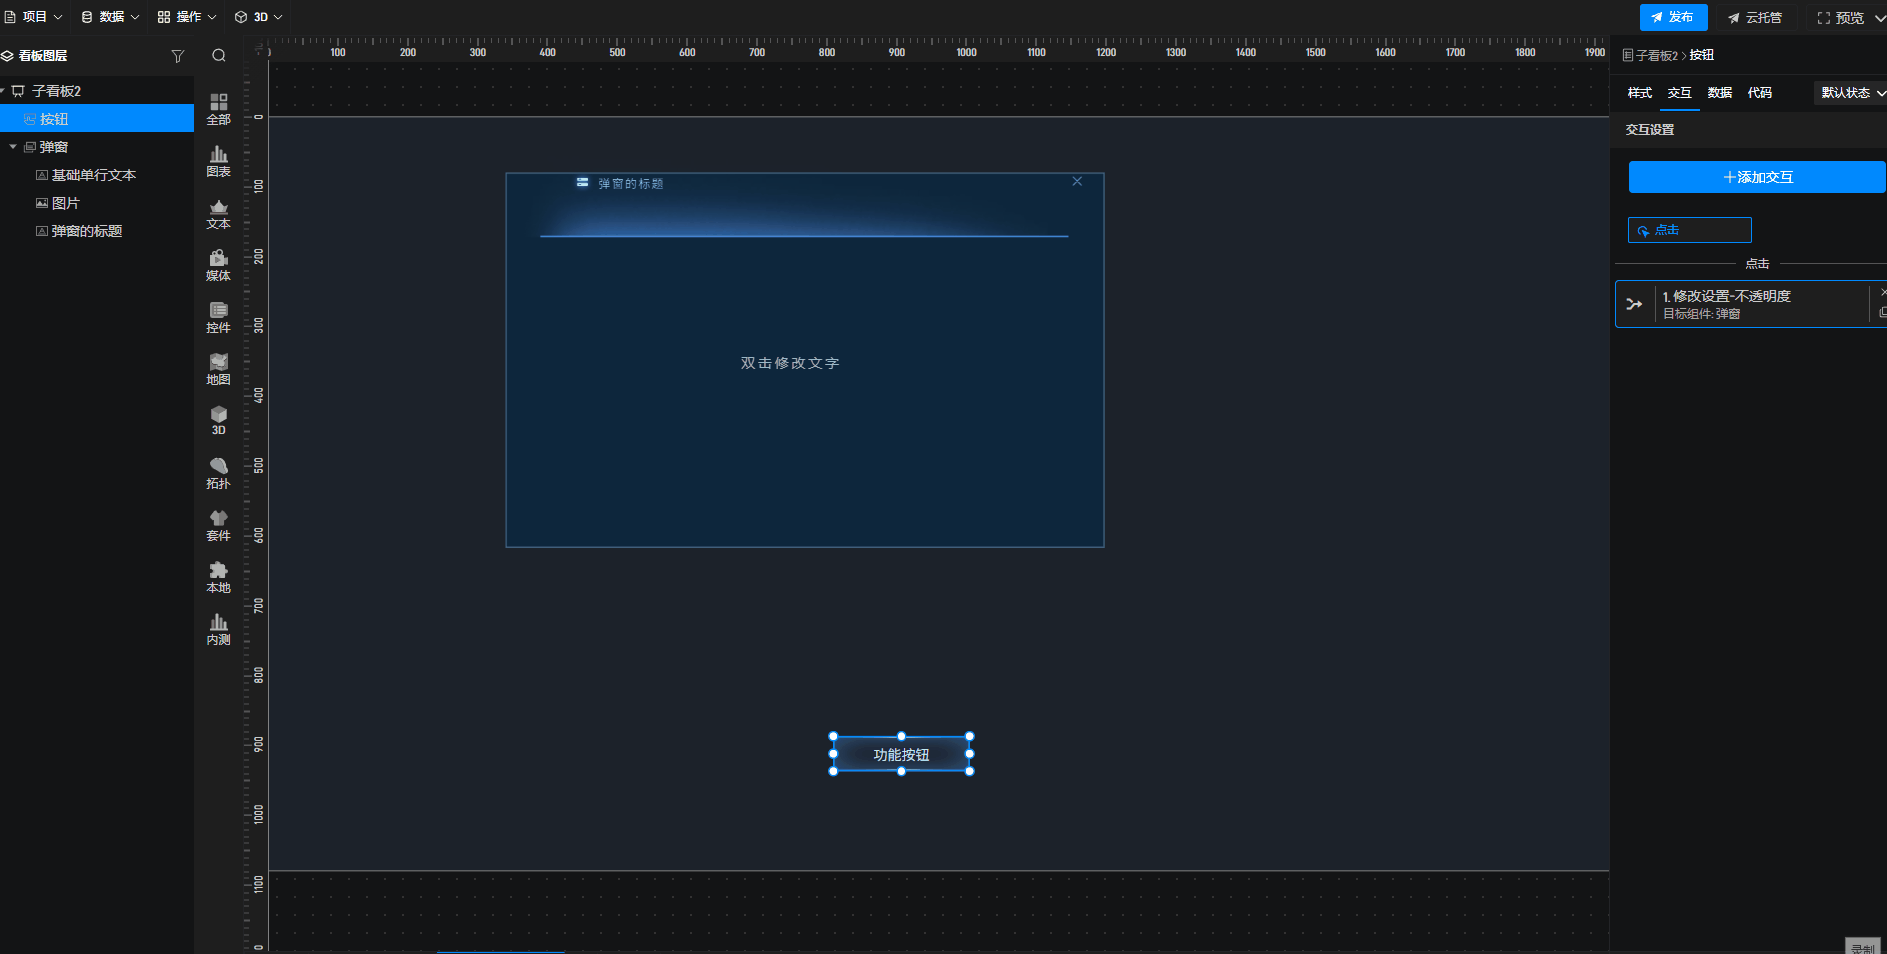Open the 媒体 media components

(x=218, y=265)
